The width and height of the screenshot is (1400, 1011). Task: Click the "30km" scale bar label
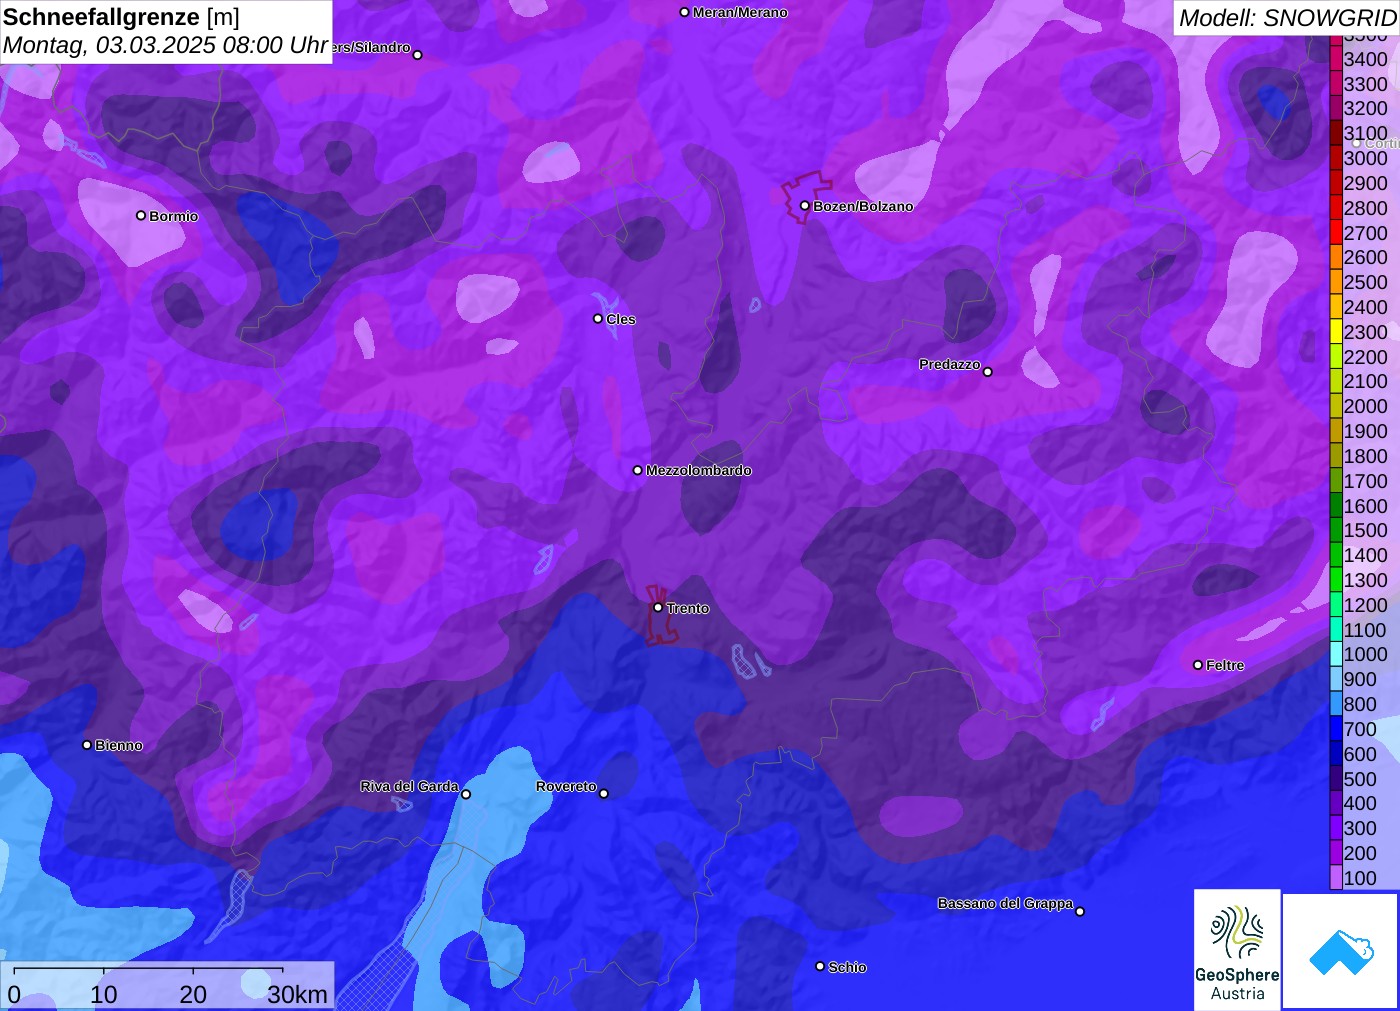click(297, 994)
